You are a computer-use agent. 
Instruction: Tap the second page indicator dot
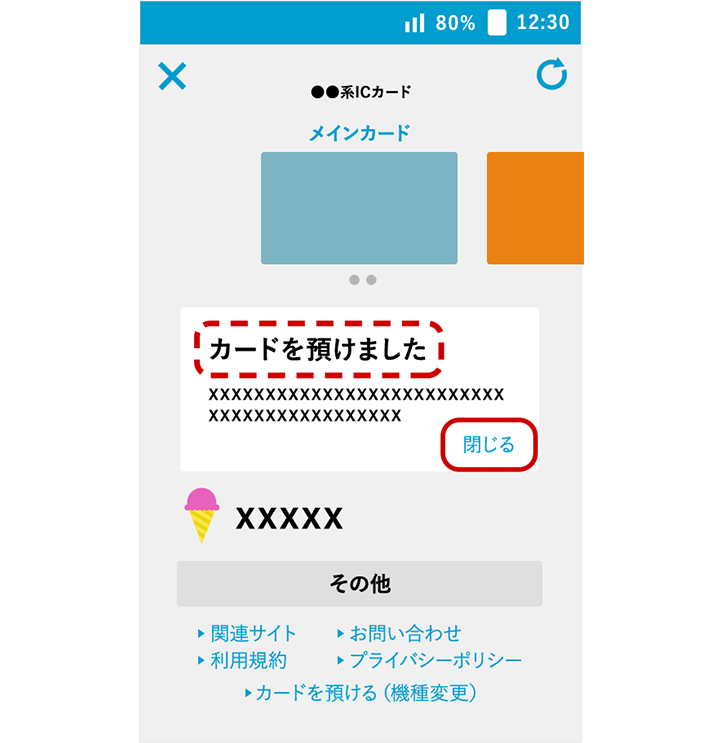pyautogui.click(x=372, y=280)
